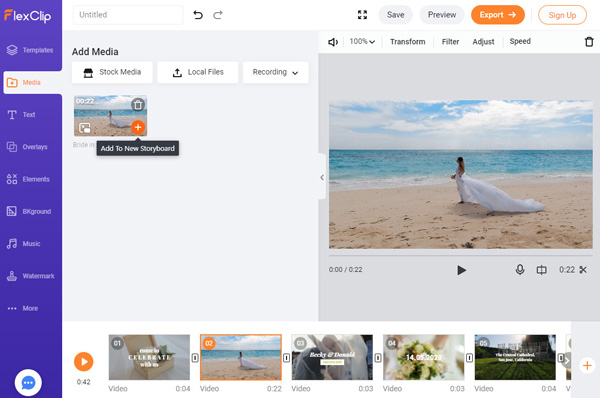This screenshot has height=398, width=600.
Task: Select the 00:22 bride beach media thumbnail
Action: click(x=110, y=116)
